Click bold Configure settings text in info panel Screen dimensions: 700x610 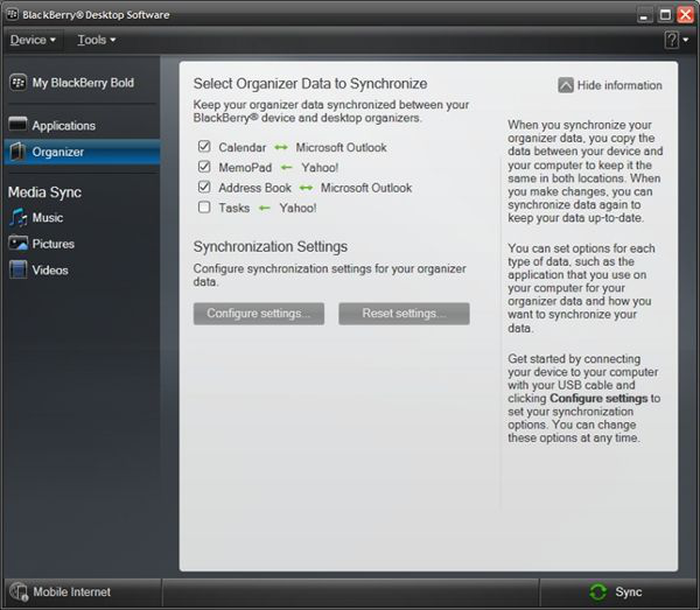click(x=598, y=398)
